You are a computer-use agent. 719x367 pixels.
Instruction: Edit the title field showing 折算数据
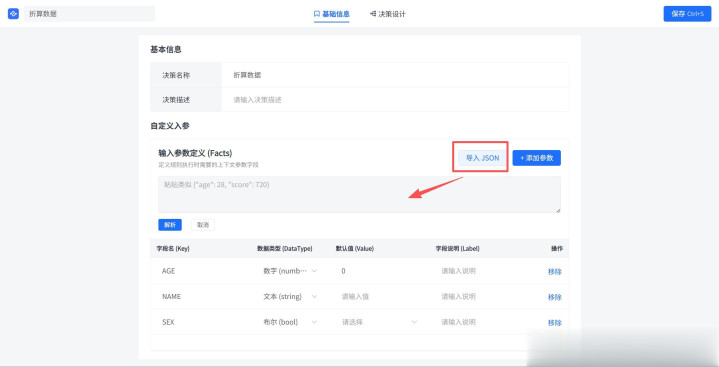point(89,14)
